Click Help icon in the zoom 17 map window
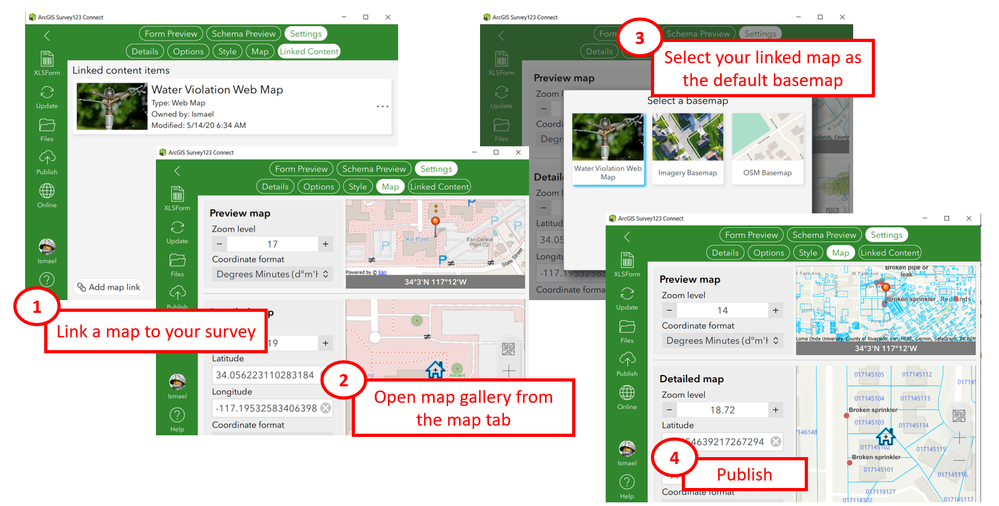This screenshot has width=999, height=506. point(177,416)
